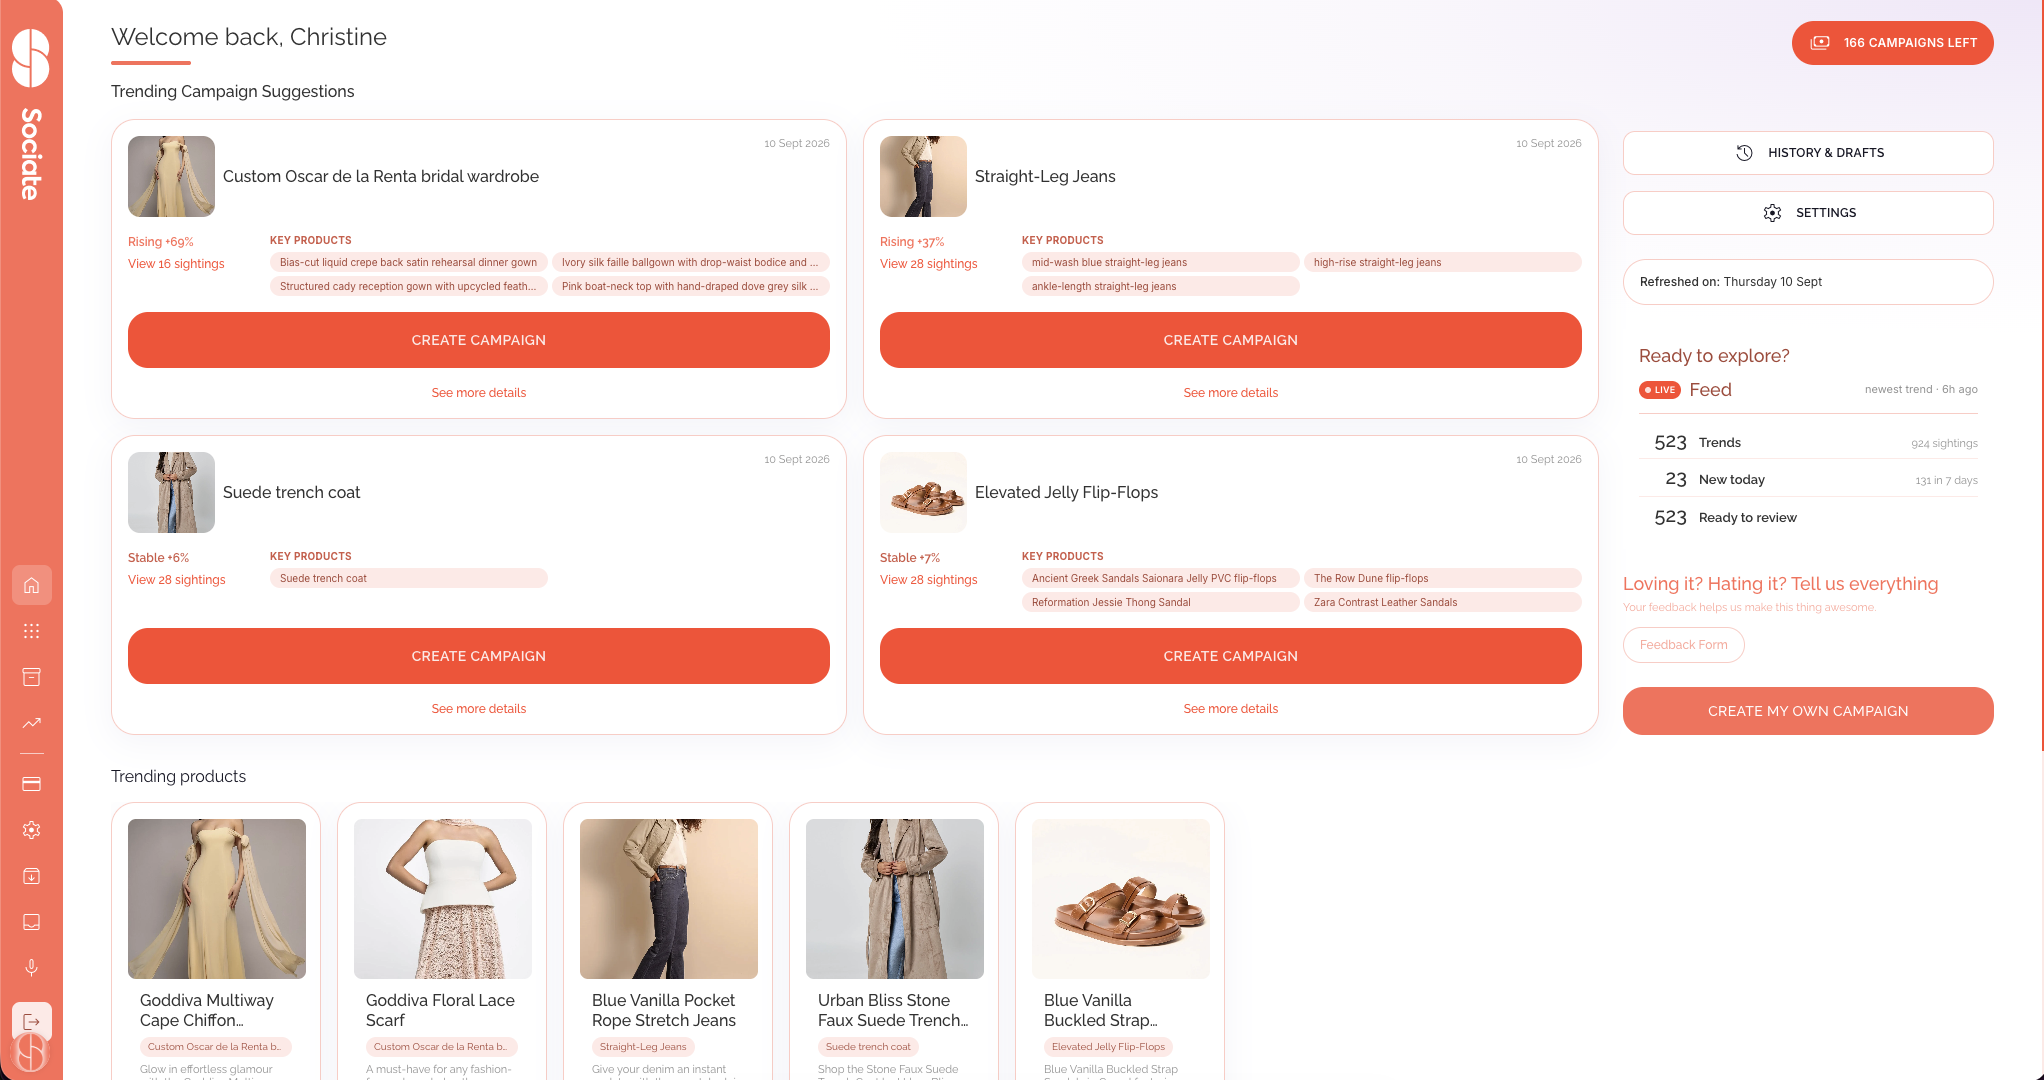Viewport: 2044px width, 1080px height.
Task: Open History & Drafts
Action: (1808, 153)
